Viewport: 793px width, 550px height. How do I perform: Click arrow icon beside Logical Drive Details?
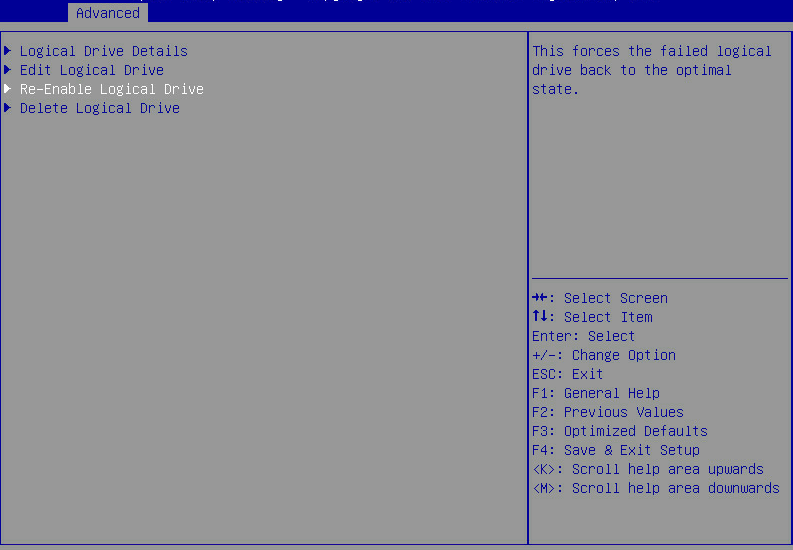[x=8, y=51]
